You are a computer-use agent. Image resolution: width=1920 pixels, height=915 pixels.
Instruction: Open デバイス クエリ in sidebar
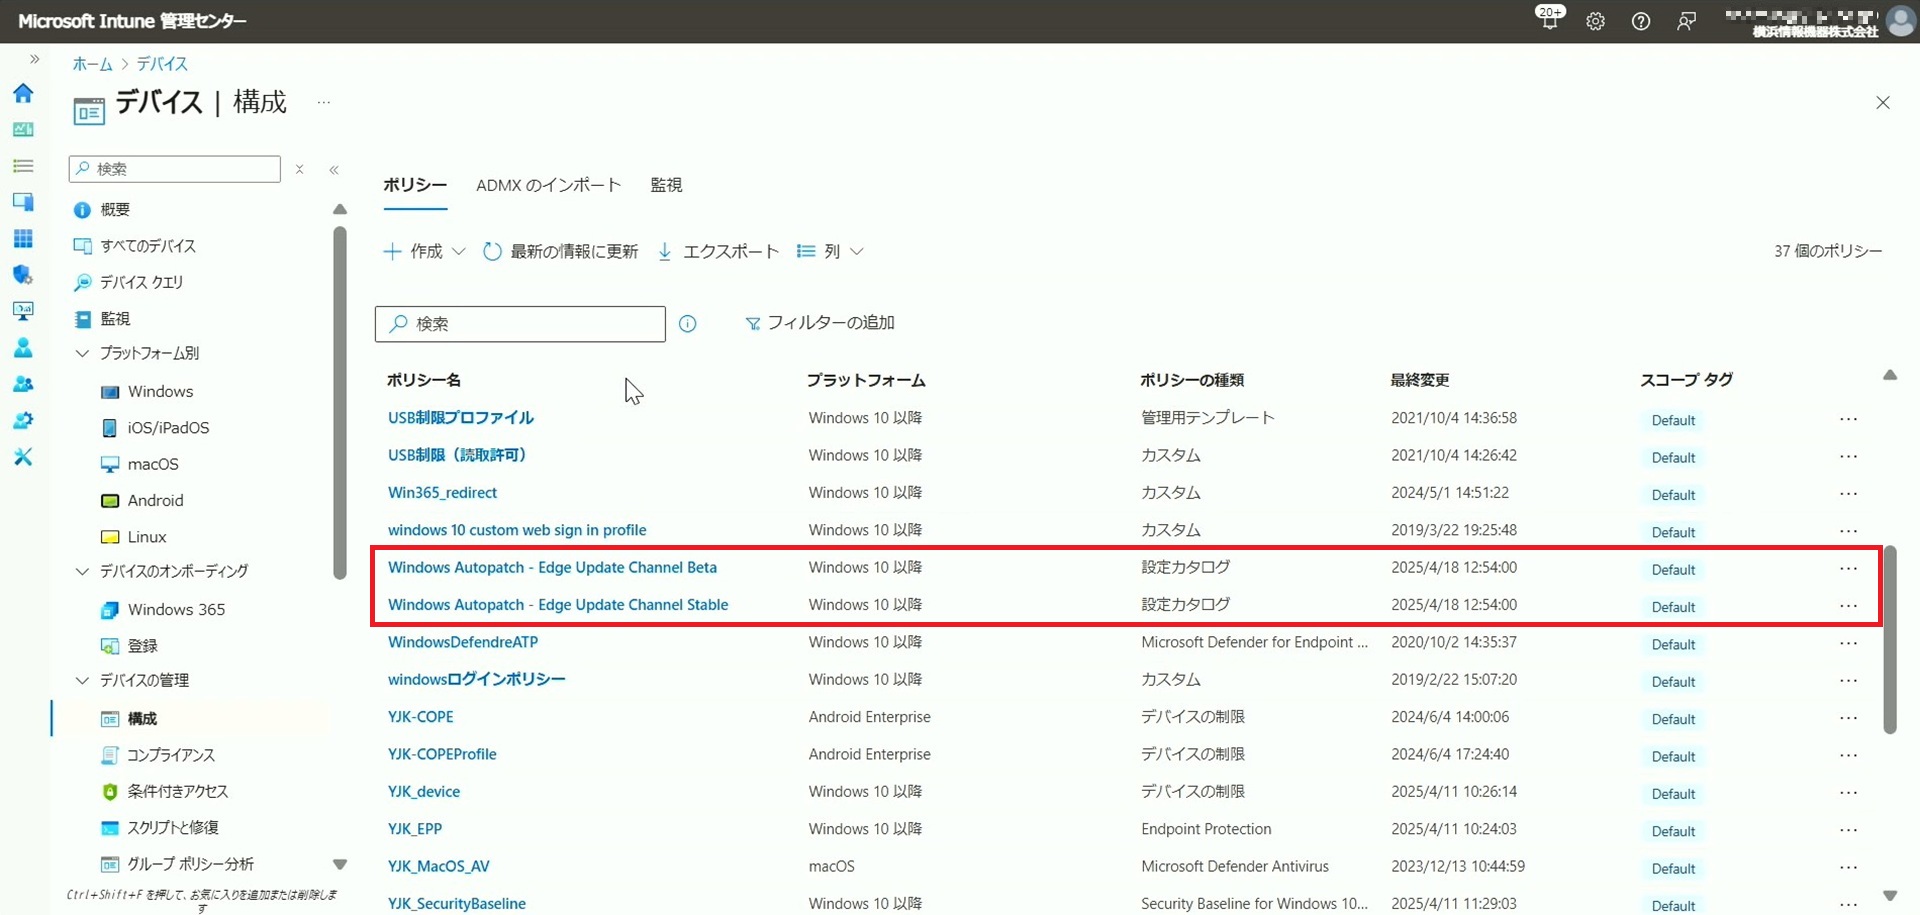point(141,283)
